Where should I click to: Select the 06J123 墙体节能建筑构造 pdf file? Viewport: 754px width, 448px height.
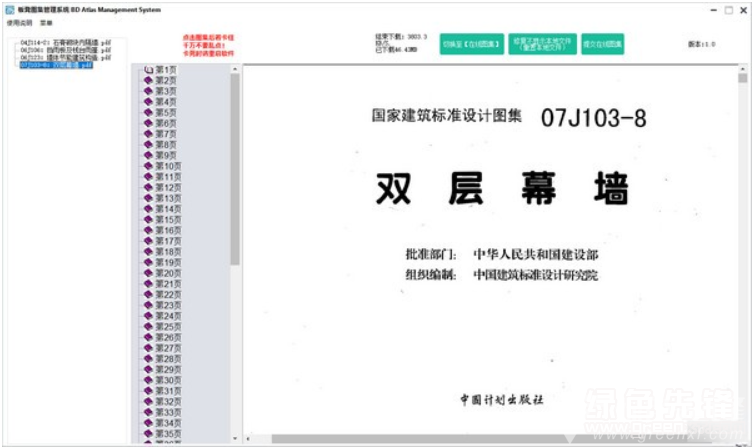65,57
